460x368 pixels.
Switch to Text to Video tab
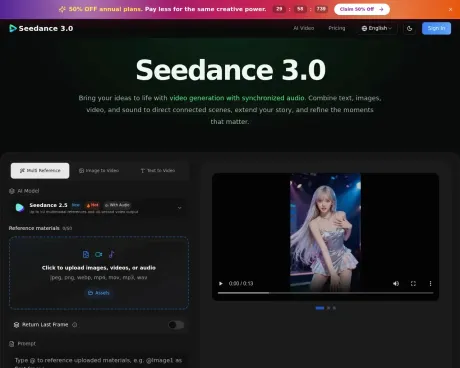click(x=158, y=171)
